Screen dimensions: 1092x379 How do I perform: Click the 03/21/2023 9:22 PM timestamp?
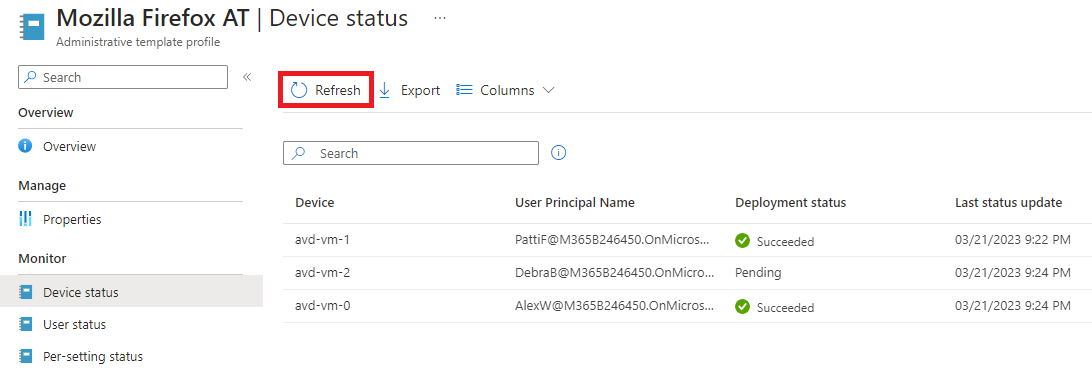[1013, 240]
